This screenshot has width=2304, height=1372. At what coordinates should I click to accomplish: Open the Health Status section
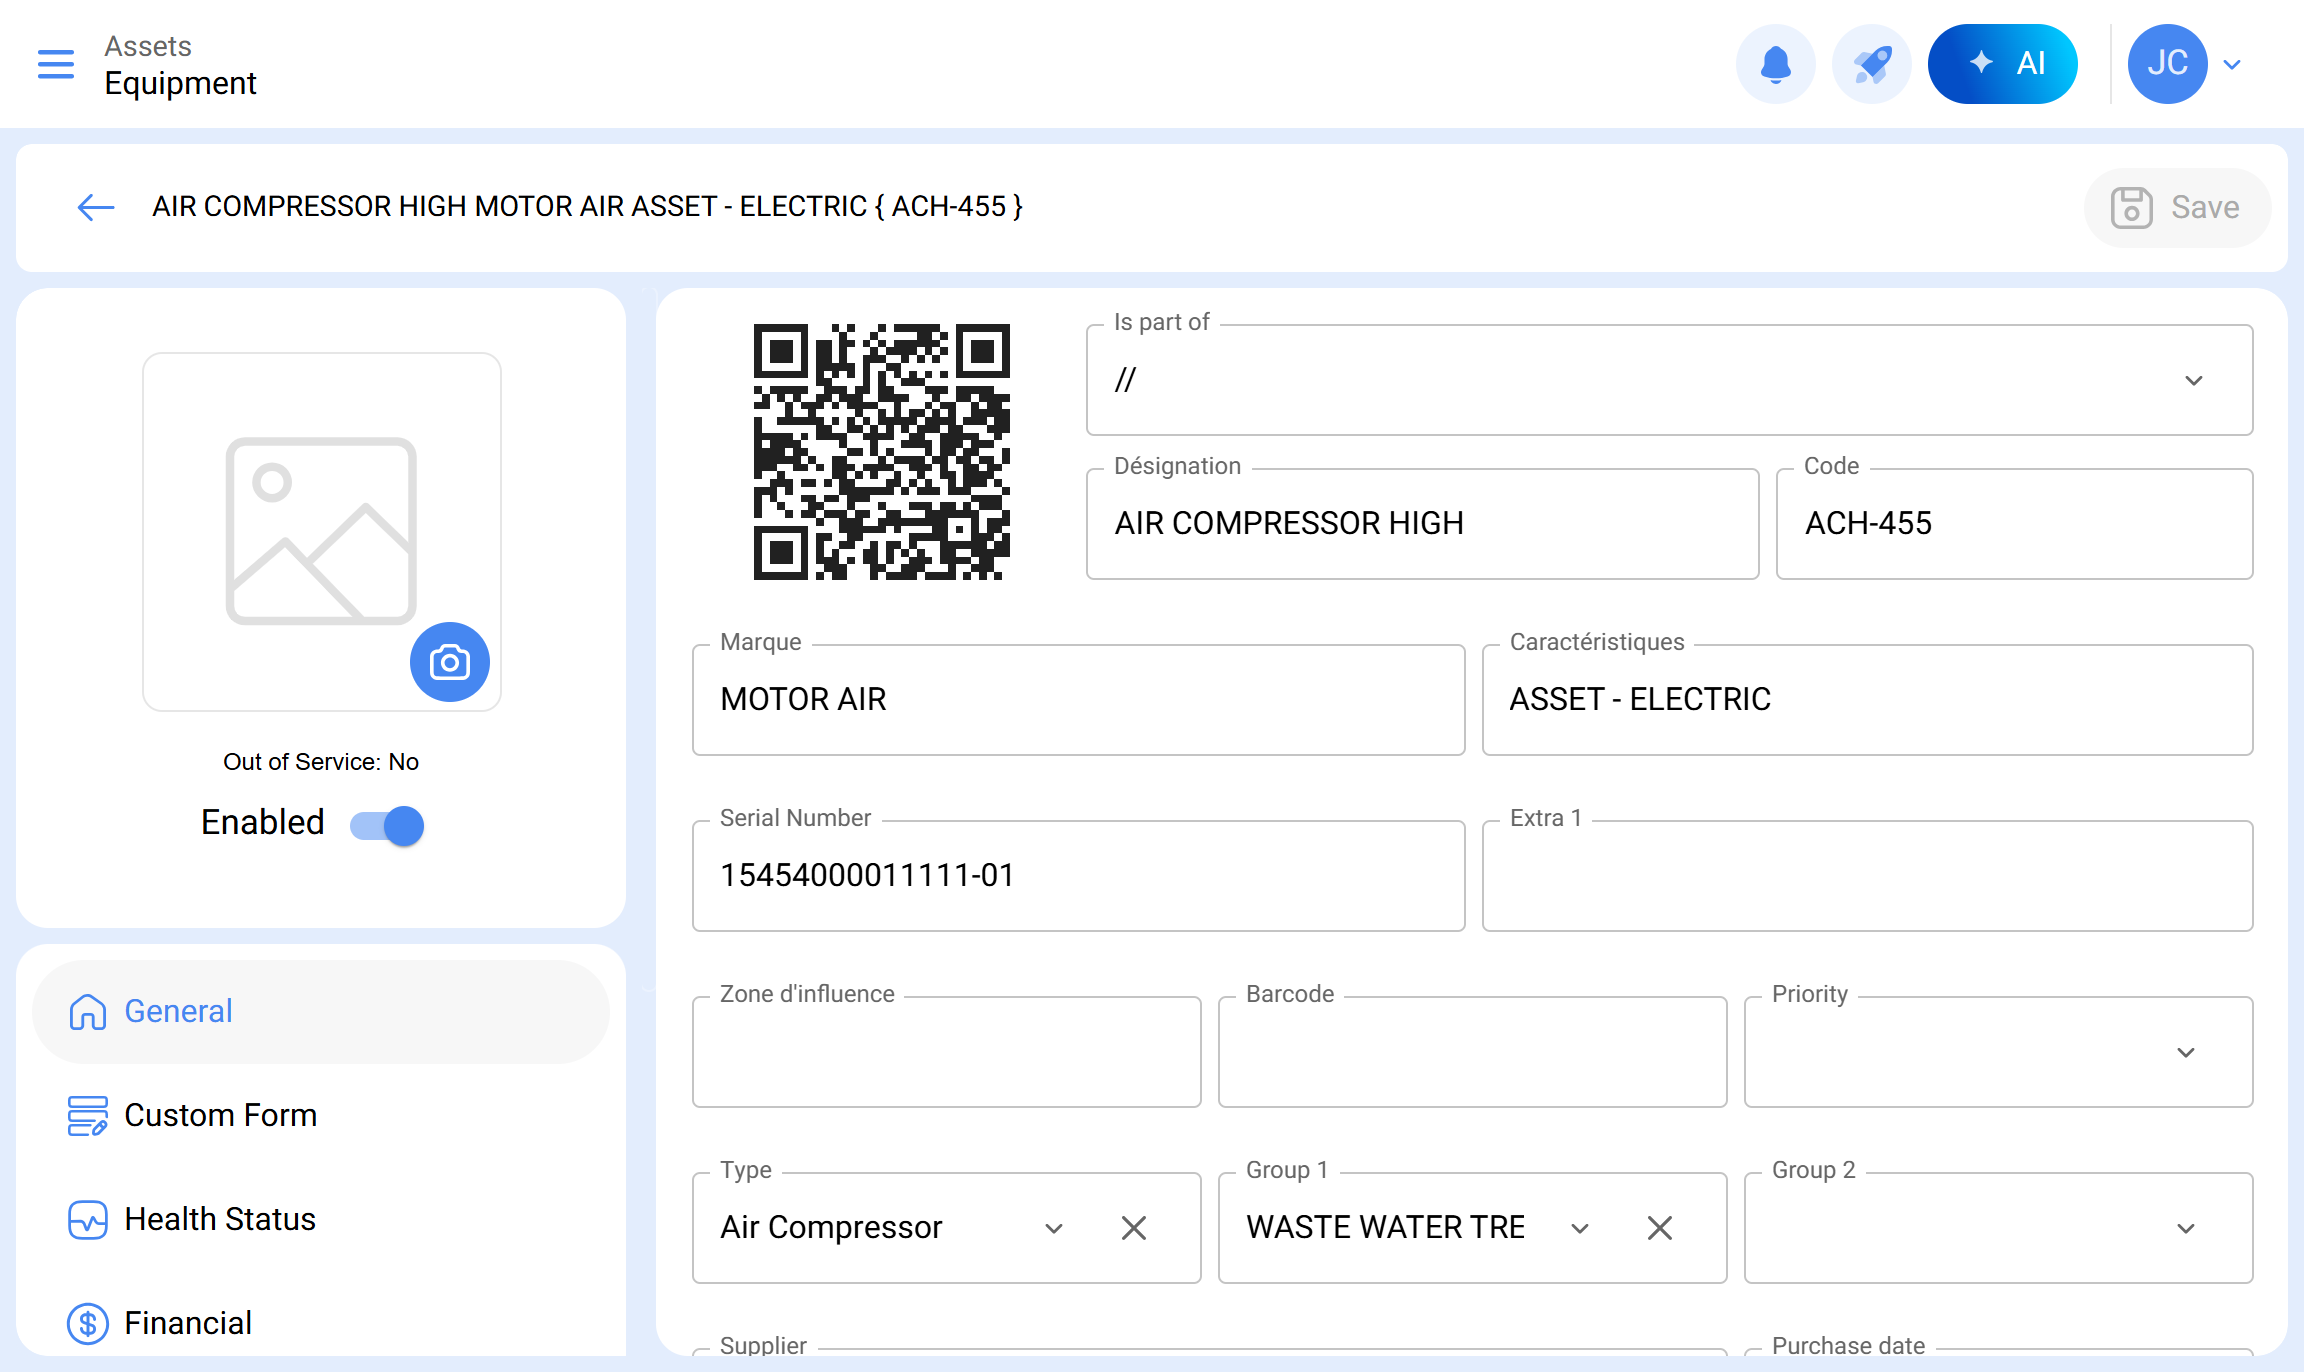click(x=219, y=1219)
